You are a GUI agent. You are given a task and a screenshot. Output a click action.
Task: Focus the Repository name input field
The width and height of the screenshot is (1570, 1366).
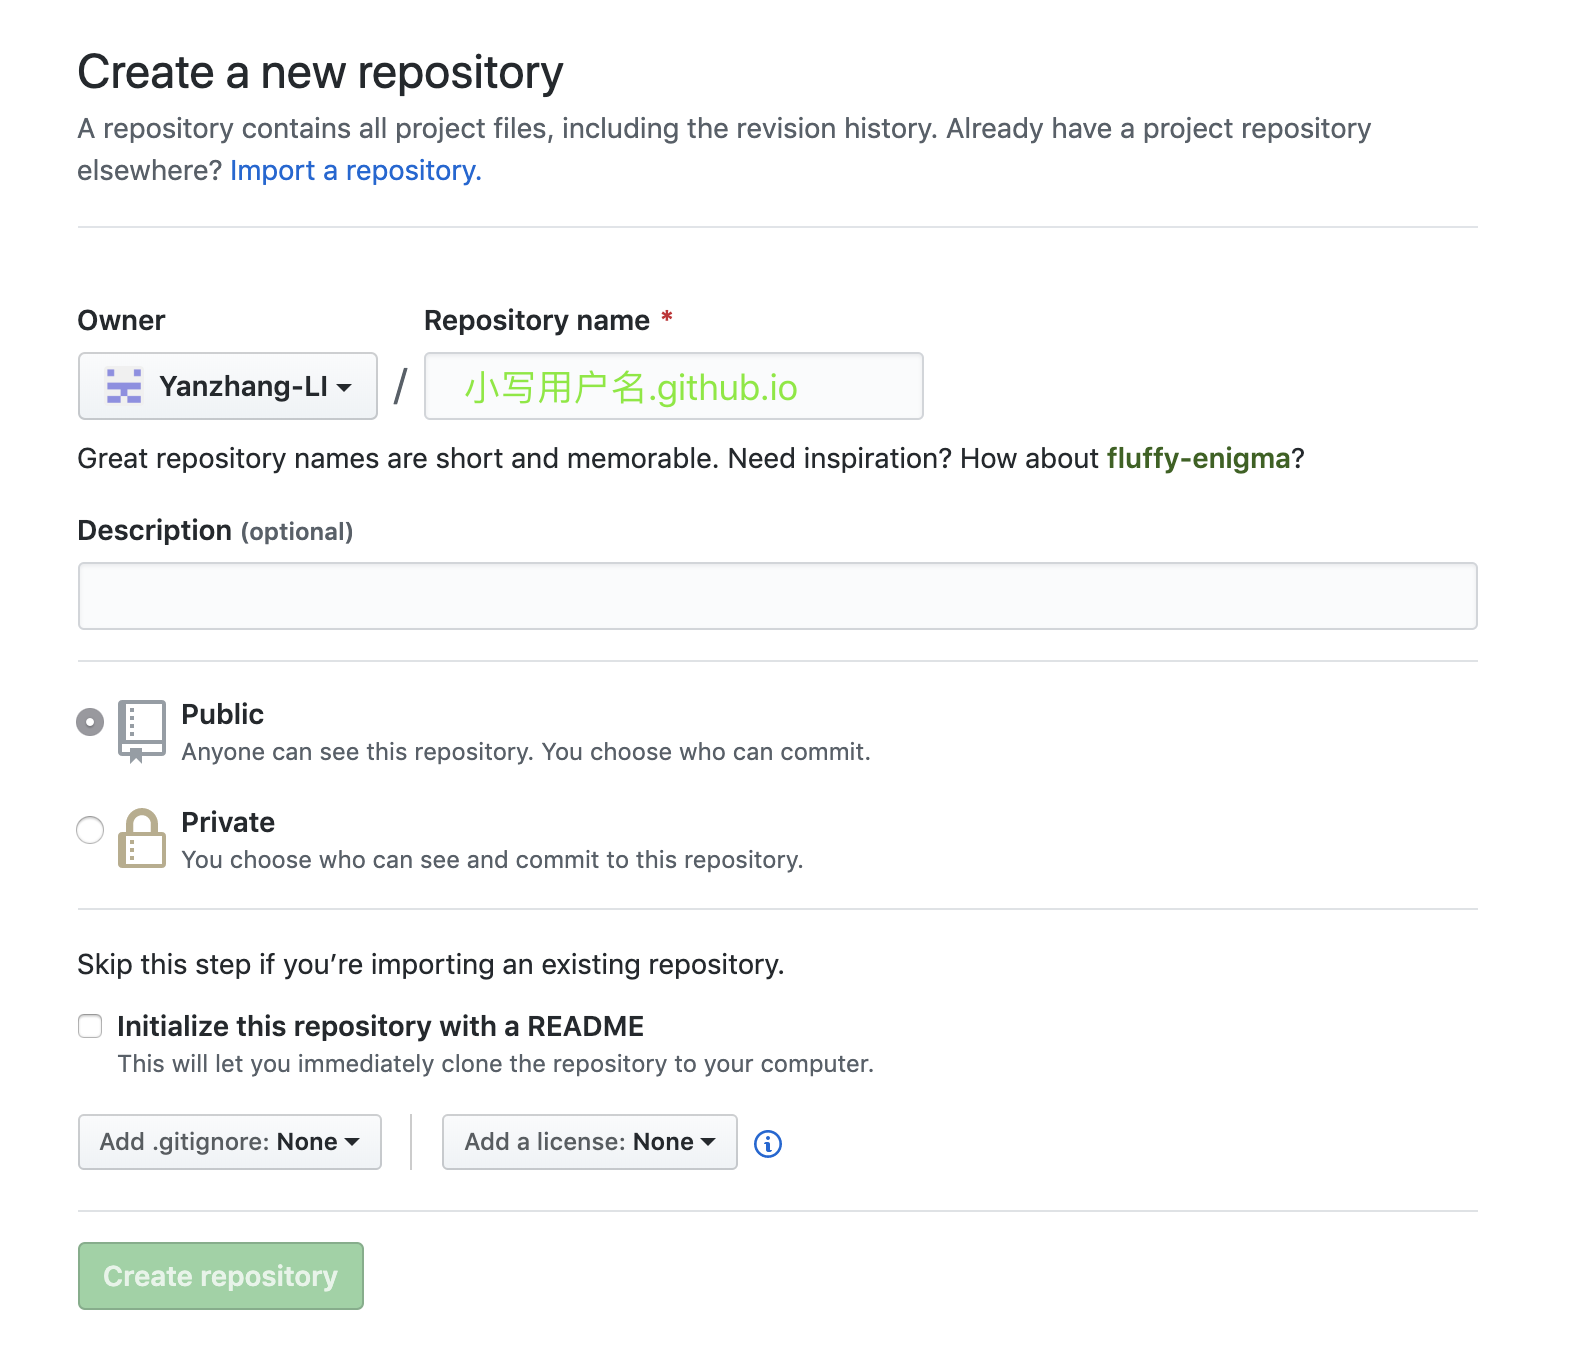coord(673,386)
